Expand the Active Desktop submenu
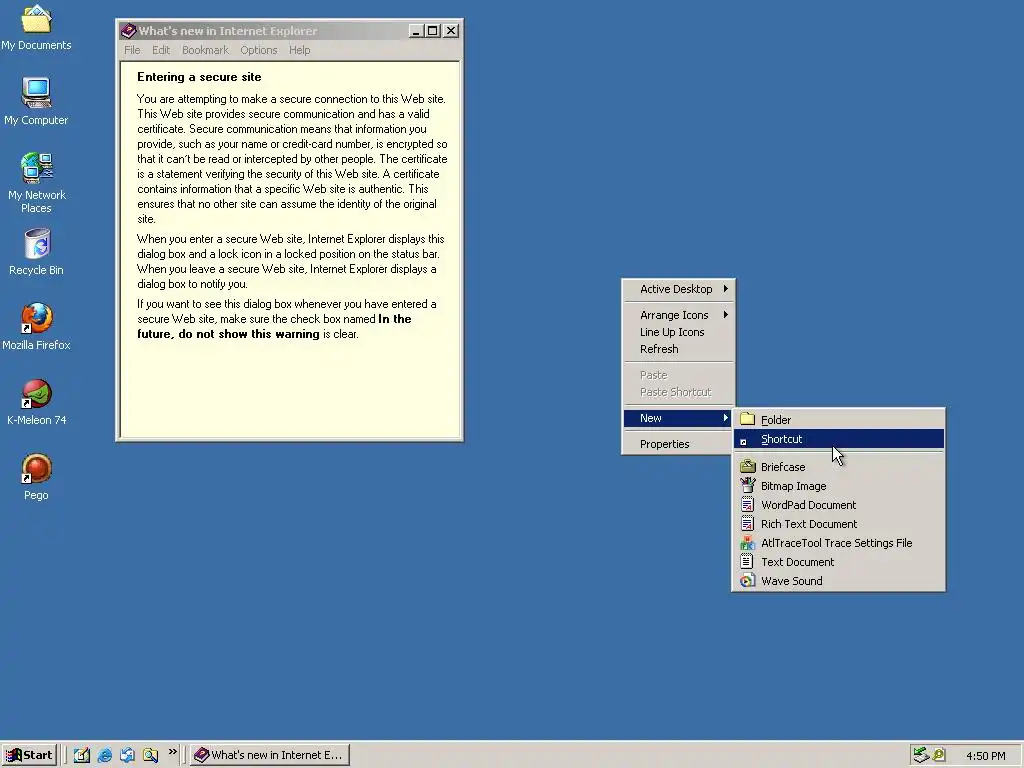The image size is (1024, 768). point(678,289)
